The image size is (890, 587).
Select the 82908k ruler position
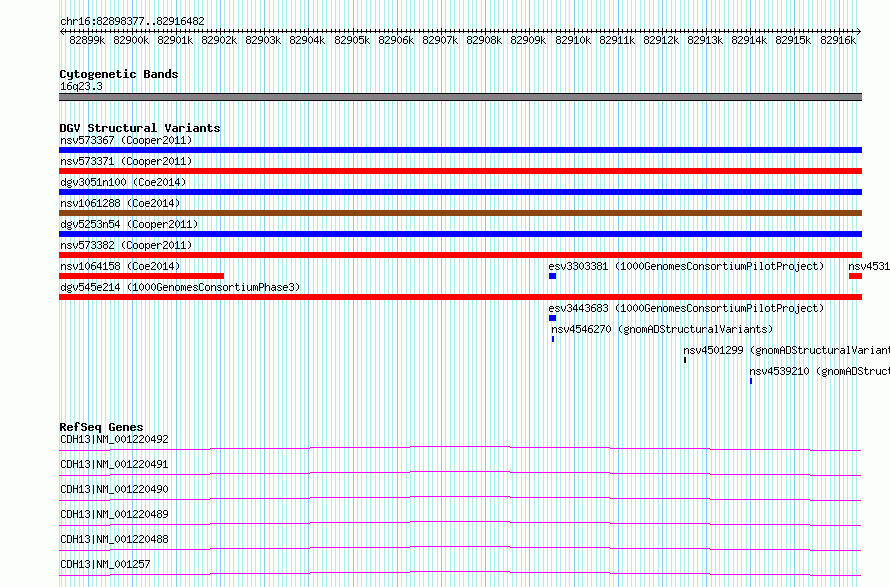pyautogui.click(x=484, y=40)
